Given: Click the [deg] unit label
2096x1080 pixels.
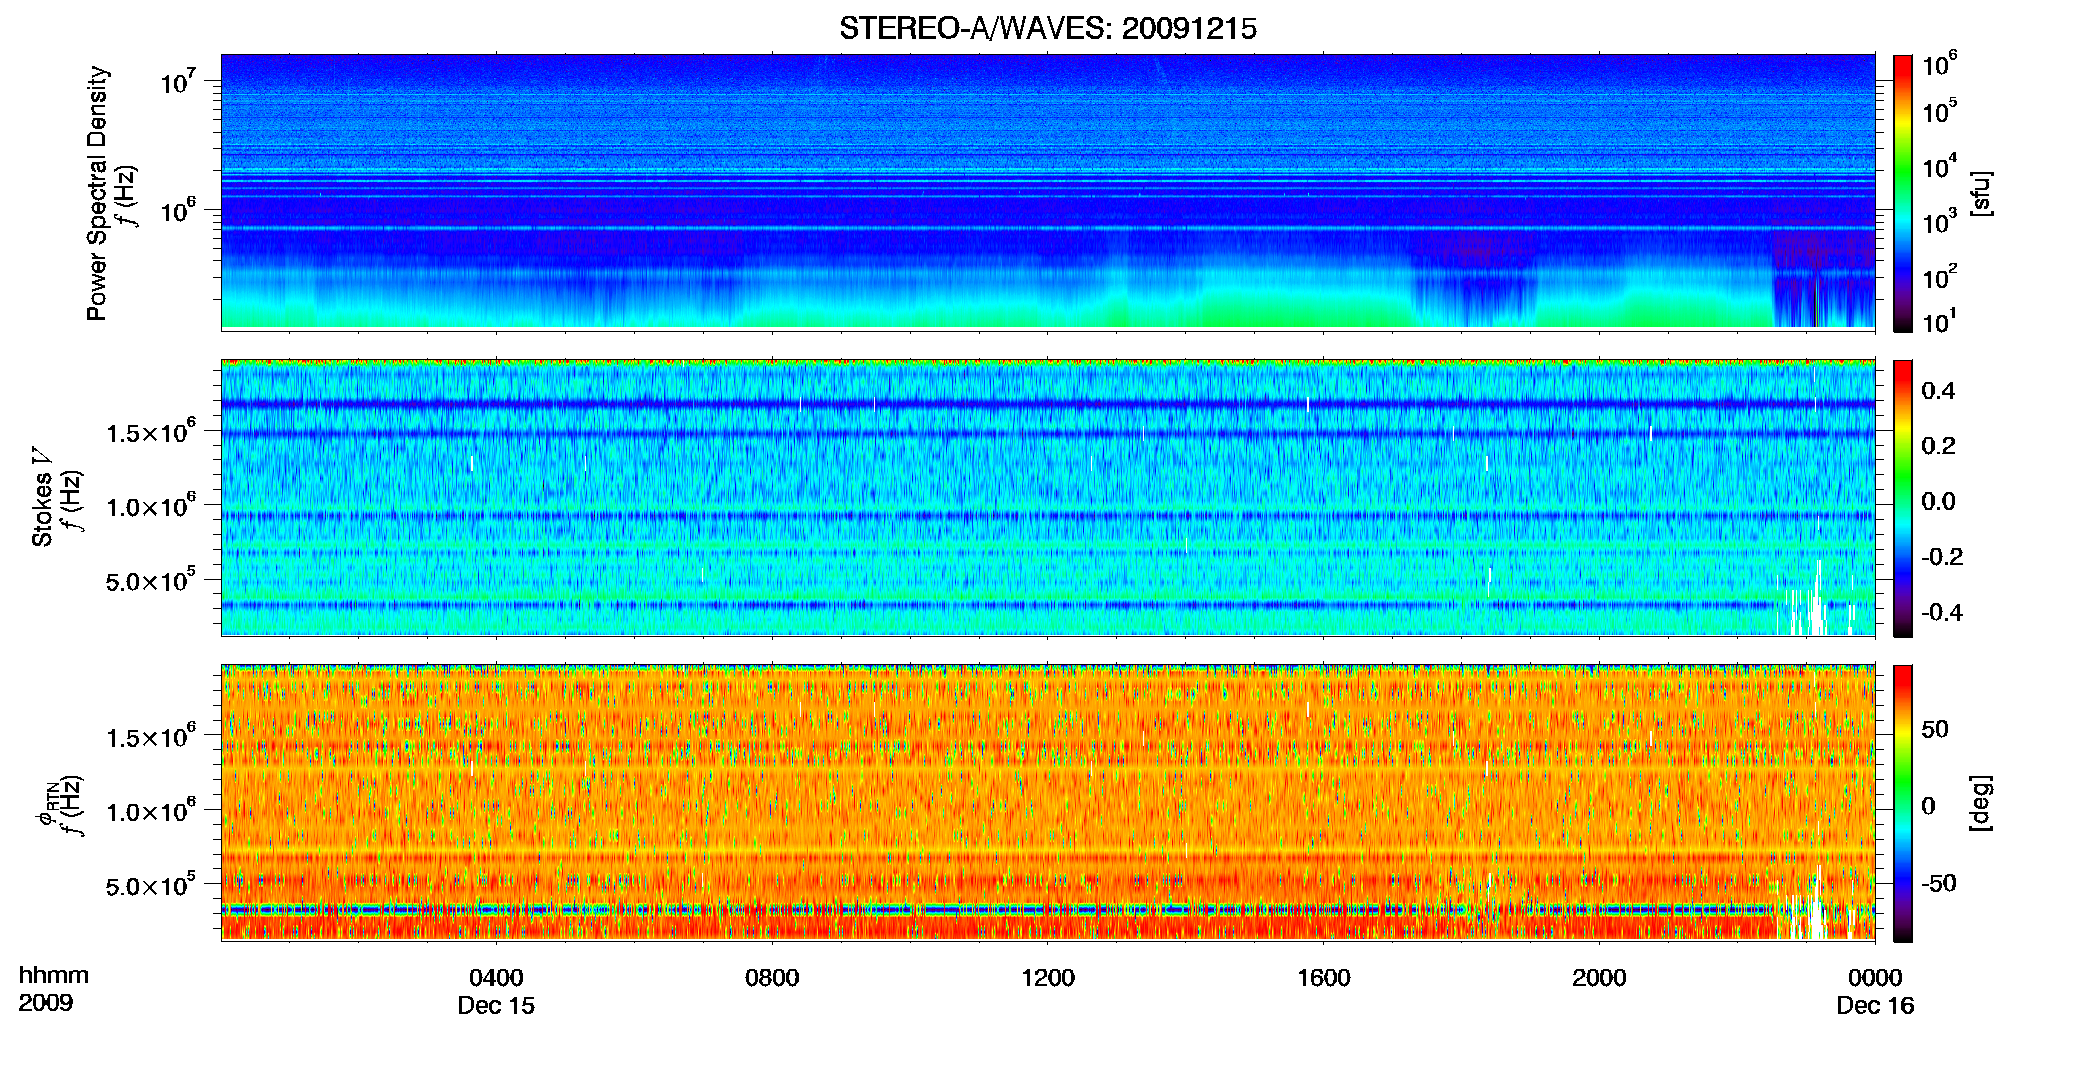Looking at the screenshot, I should pos(1981,803).
